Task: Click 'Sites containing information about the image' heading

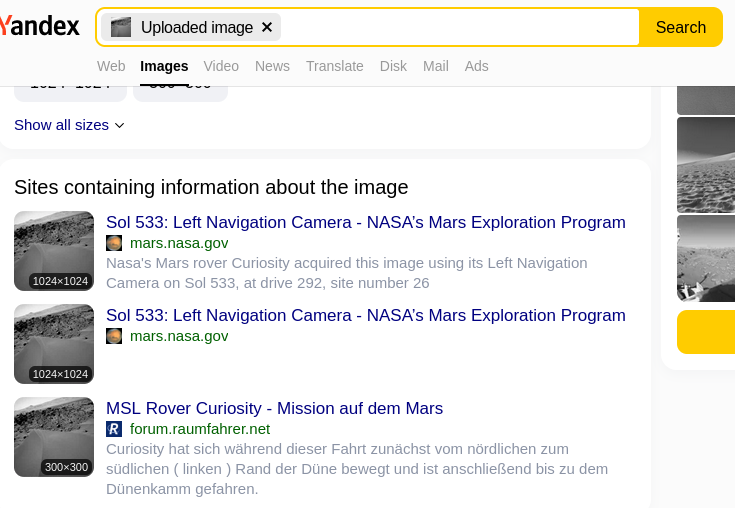Action: coord(211,187)
